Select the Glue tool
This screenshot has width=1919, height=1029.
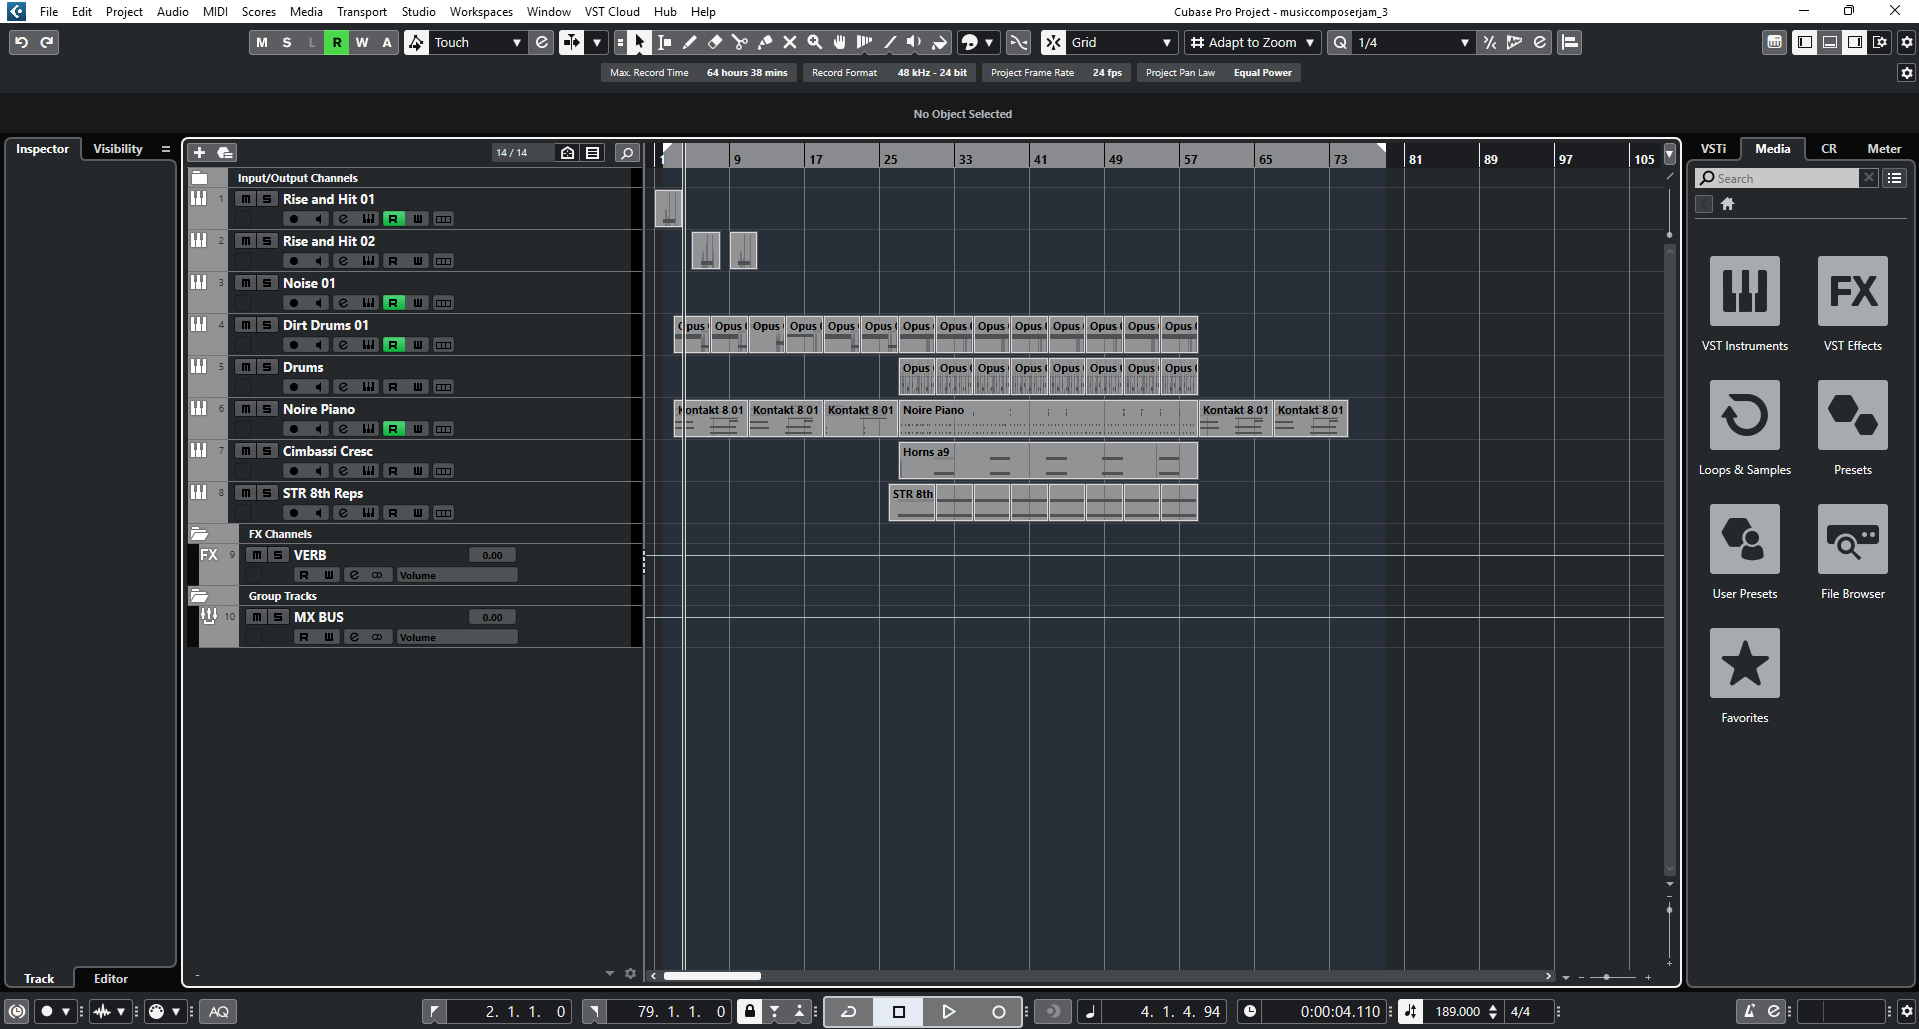[x=765, y=42]
